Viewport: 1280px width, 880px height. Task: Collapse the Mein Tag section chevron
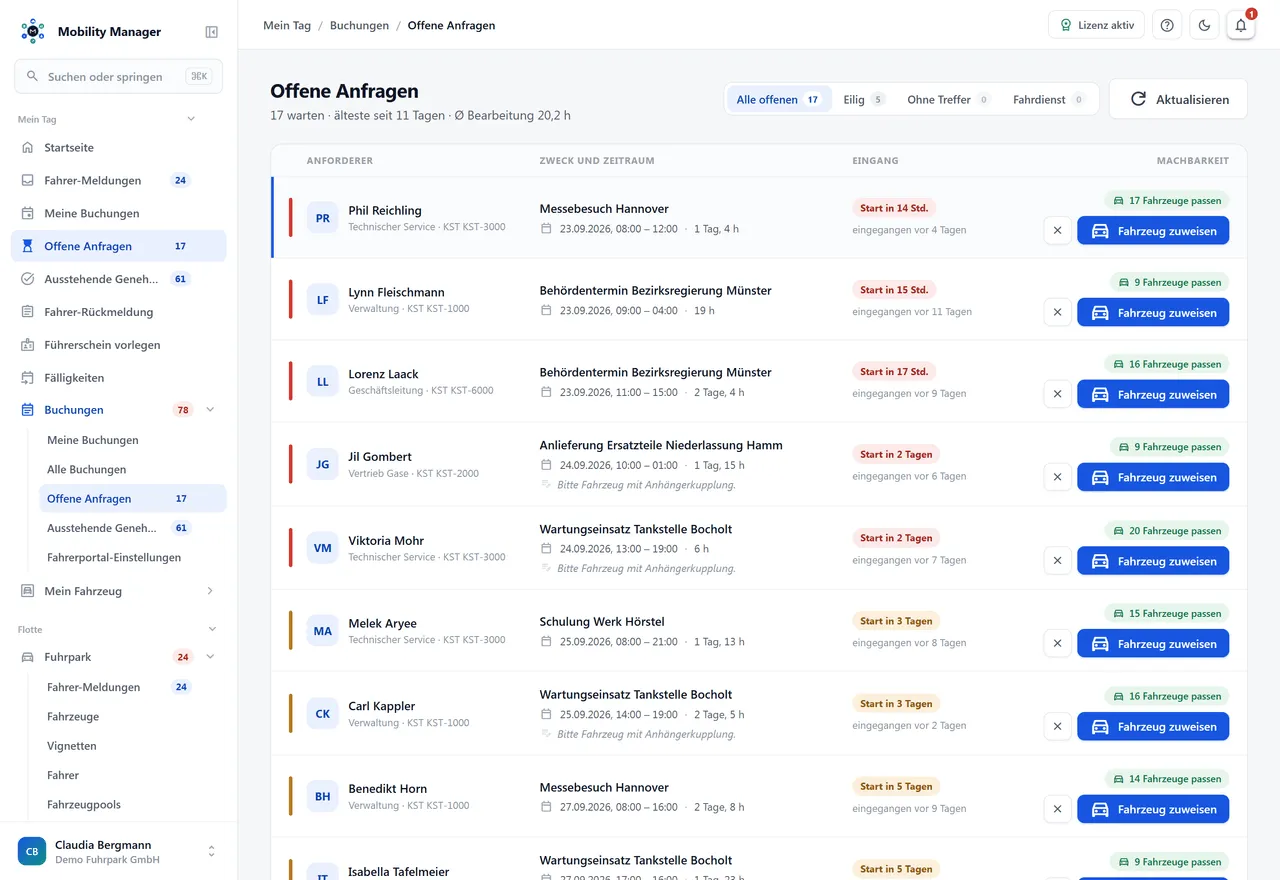tap(192, 119)
